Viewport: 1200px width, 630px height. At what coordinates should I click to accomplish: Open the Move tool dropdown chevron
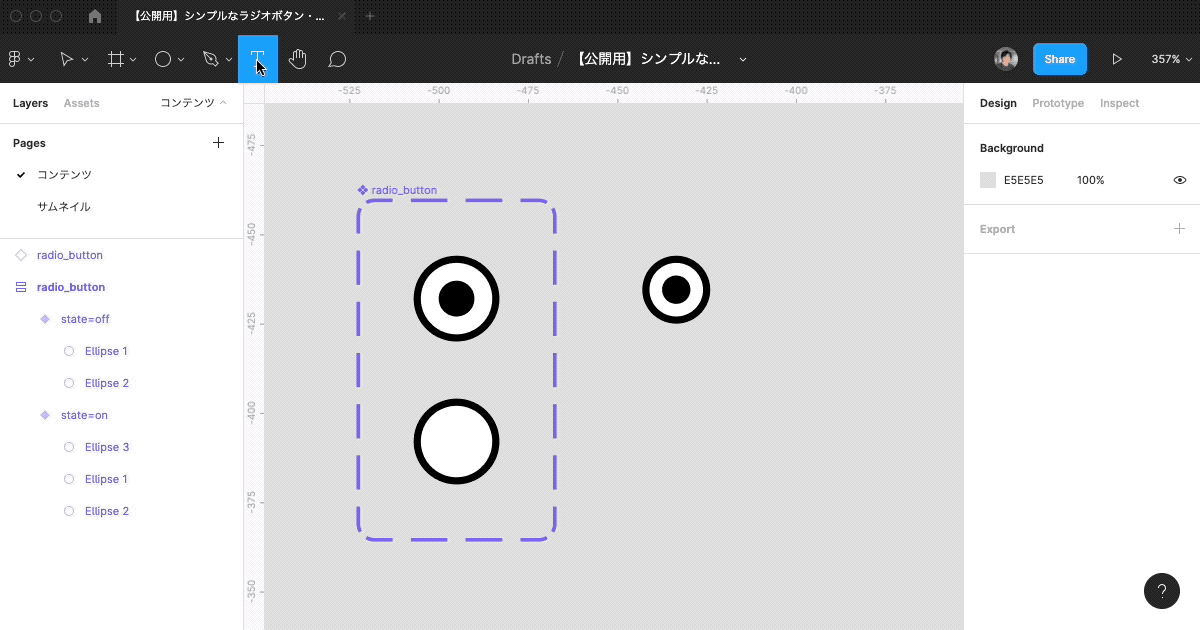click(85, 59)
